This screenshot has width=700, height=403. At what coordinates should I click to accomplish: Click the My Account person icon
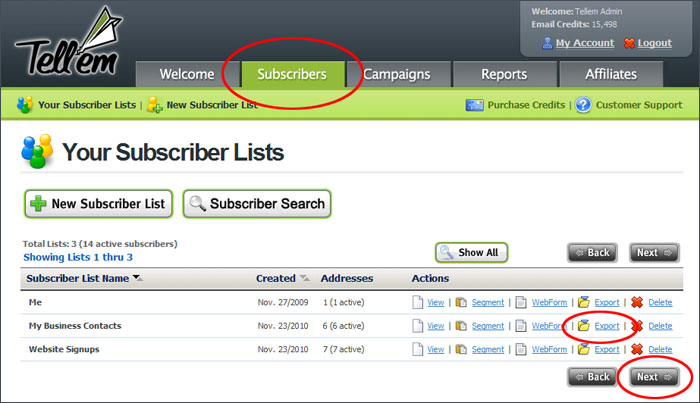tap(547, 43)
